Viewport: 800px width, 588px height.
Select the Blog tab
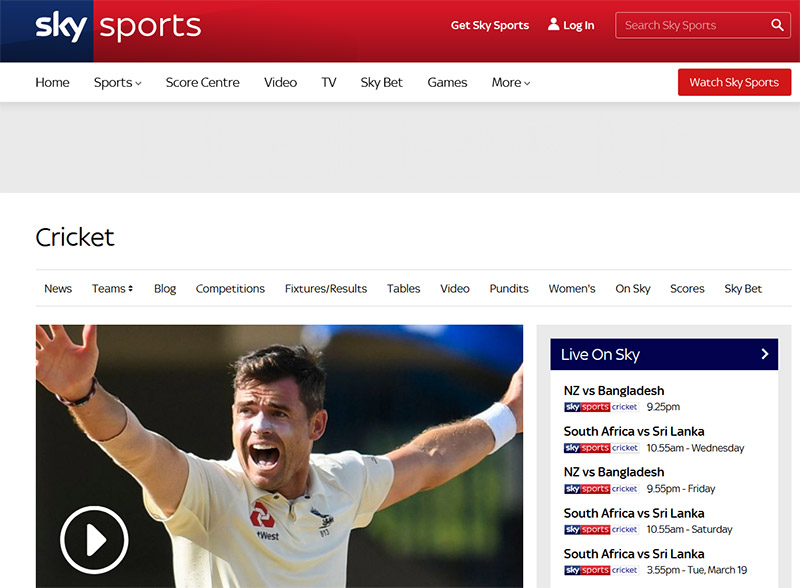165,288
